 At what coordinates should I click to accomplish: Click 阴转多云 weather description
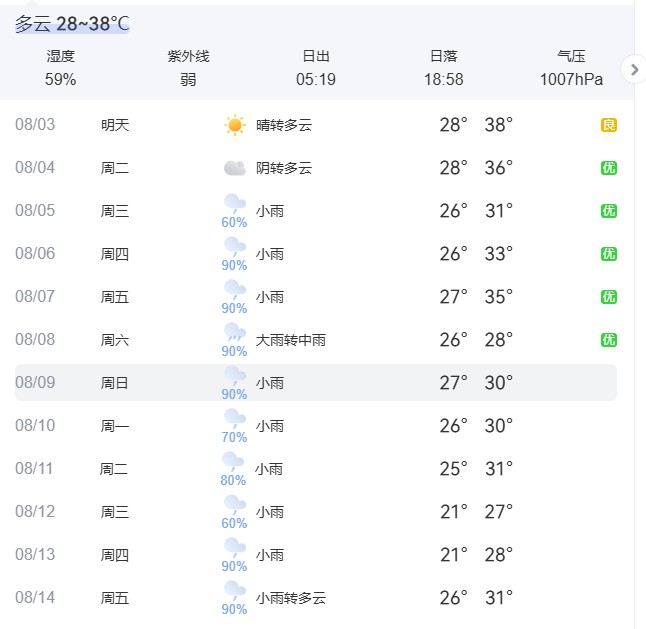[x=284, y=168]
